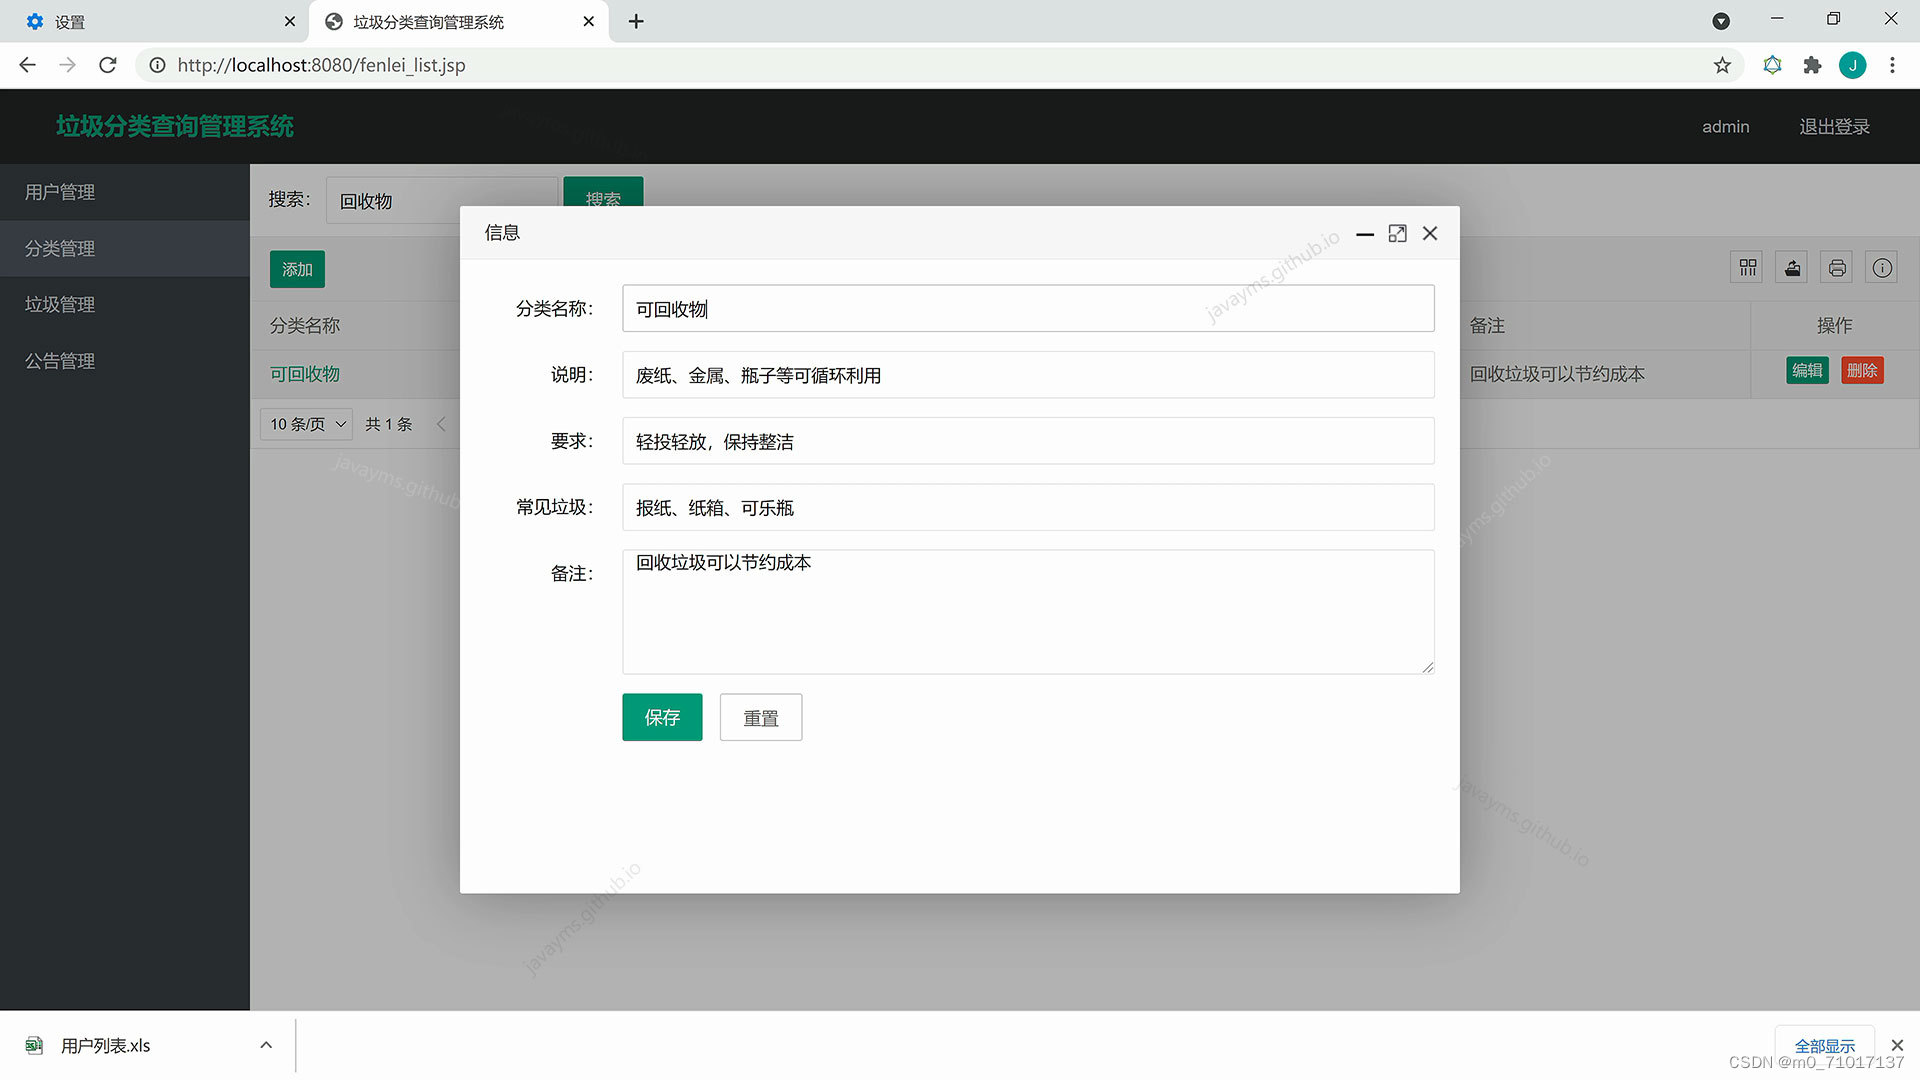
Task: Click the 删除 delete button
Action: (1865, 369)
